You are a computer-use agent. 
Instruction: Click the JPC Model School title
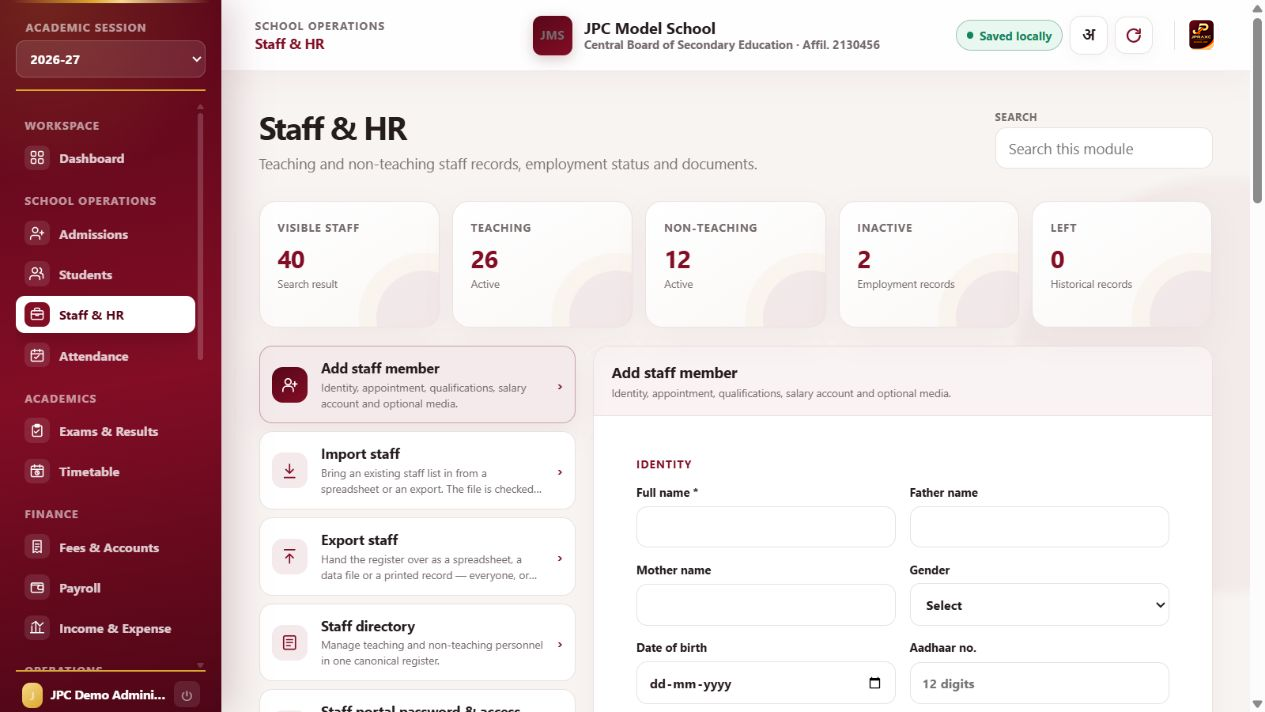(x=650, y=28)
